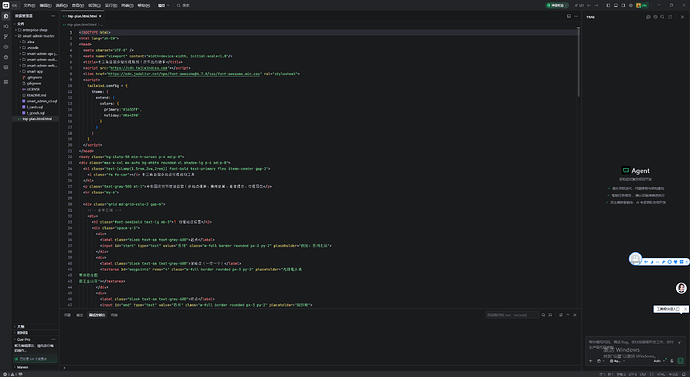Close the AI chat side panel
The image size is (690, 377).
pos(683,17)
